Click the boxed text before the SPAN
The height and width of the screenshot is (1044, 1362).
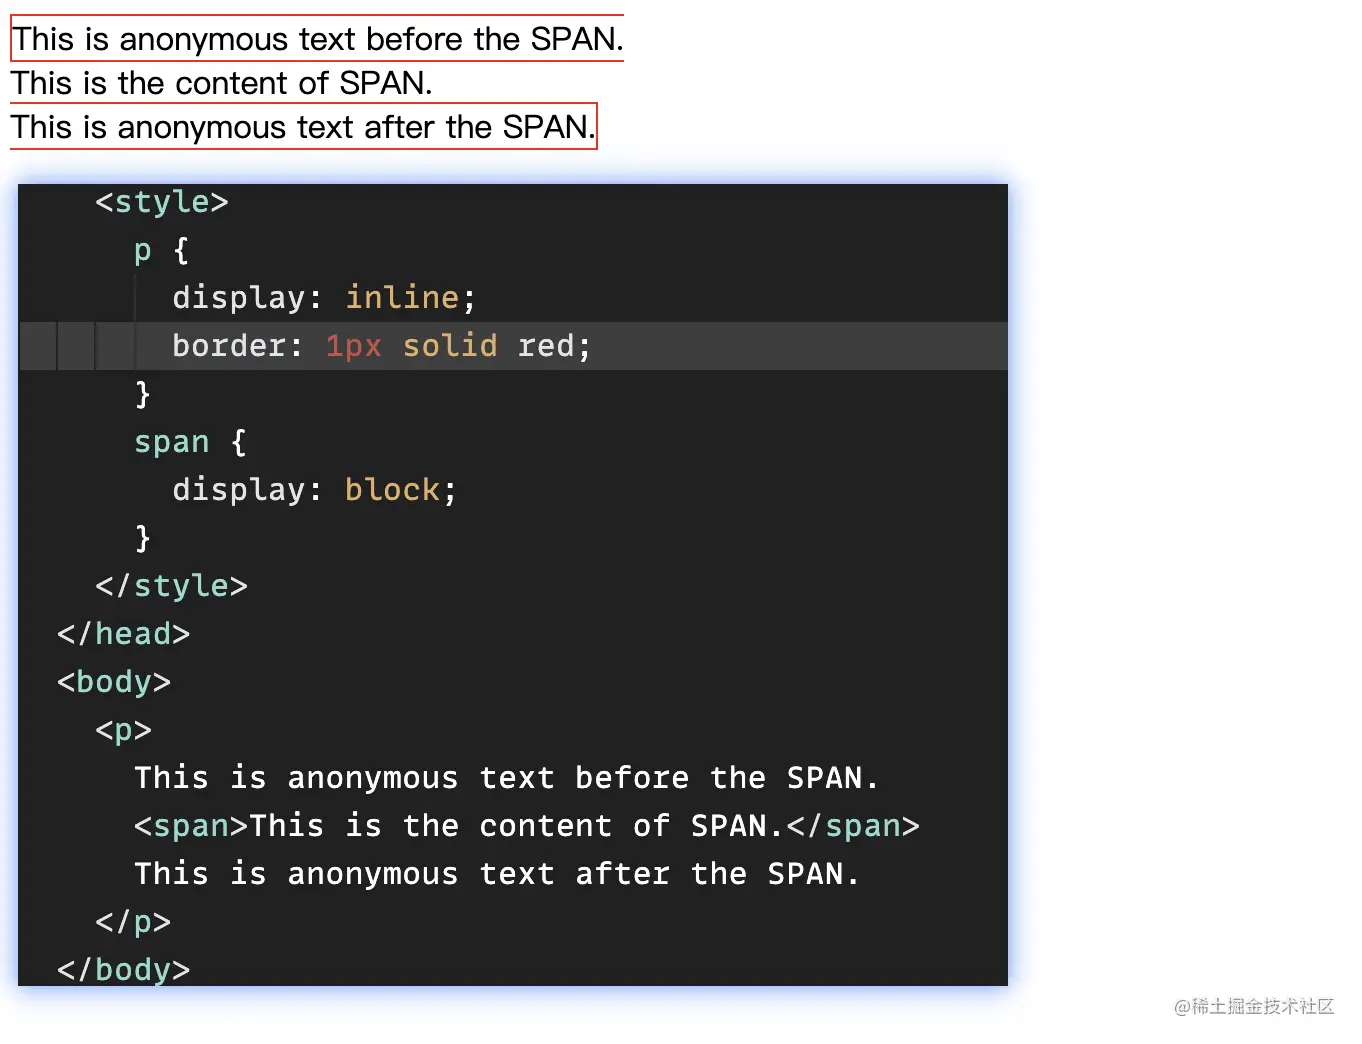pyautogui.click(x=317, y=39)
